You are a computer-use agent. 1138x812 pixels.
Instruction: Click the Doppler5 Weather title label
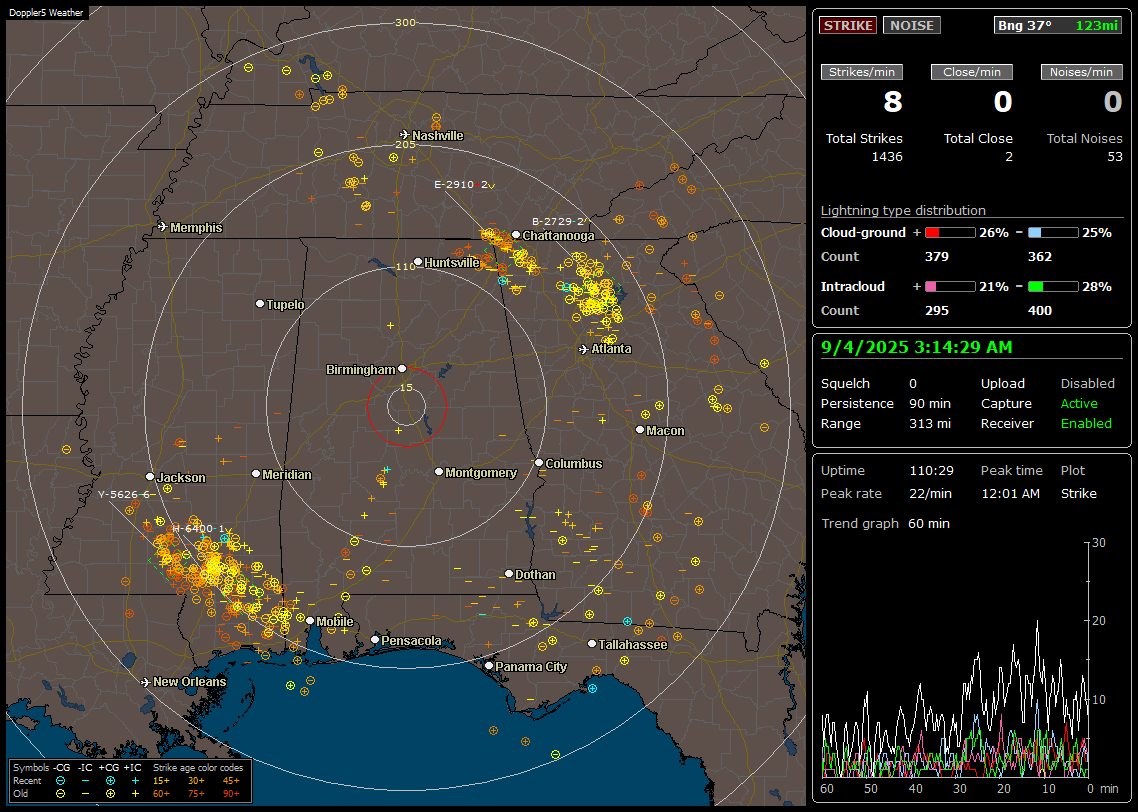coord(46,12)
